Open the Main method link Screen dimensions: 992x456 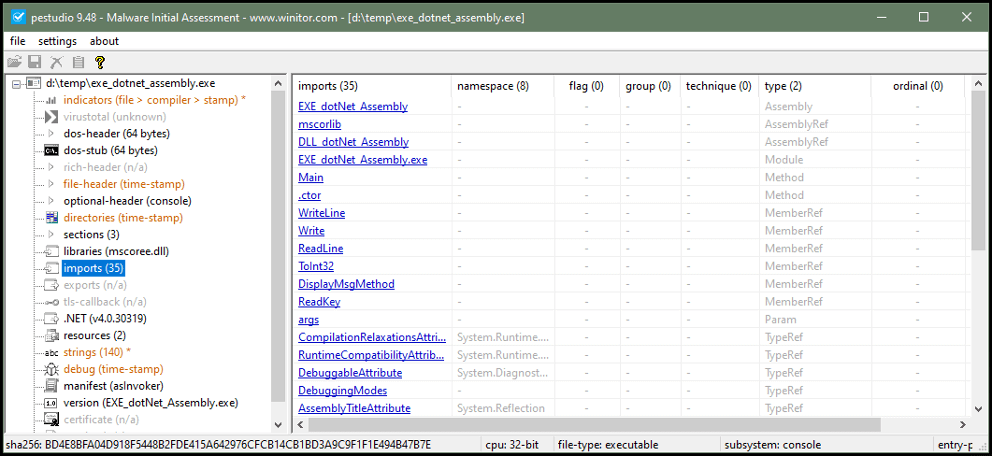tap(311, 177)
